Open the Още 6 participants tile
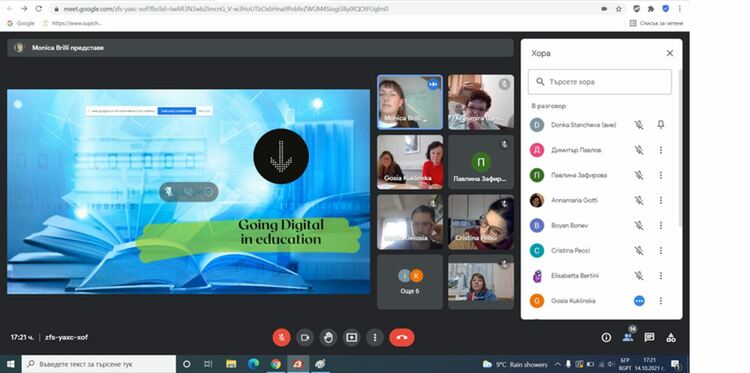The image size is (750, 373). [x=410, y=282]
